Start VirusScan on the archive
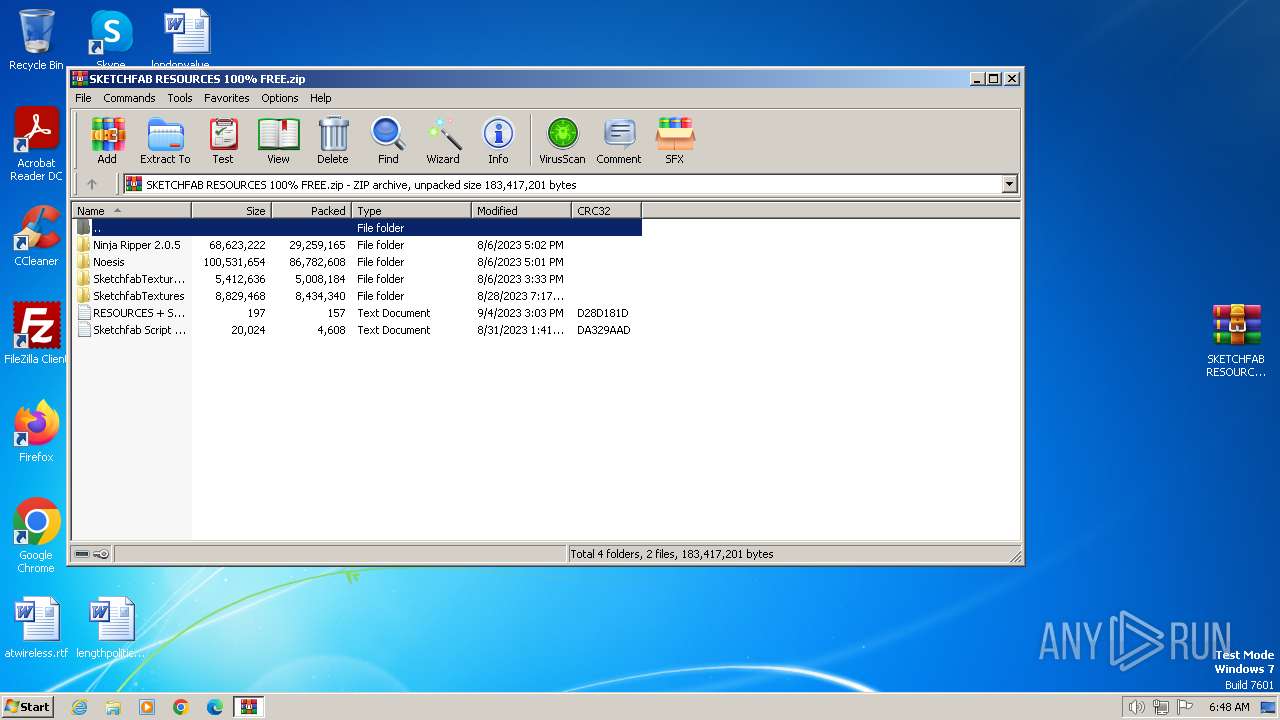Image resolution: width=1280 pixels, height=720 pixels. coord(562,140)
